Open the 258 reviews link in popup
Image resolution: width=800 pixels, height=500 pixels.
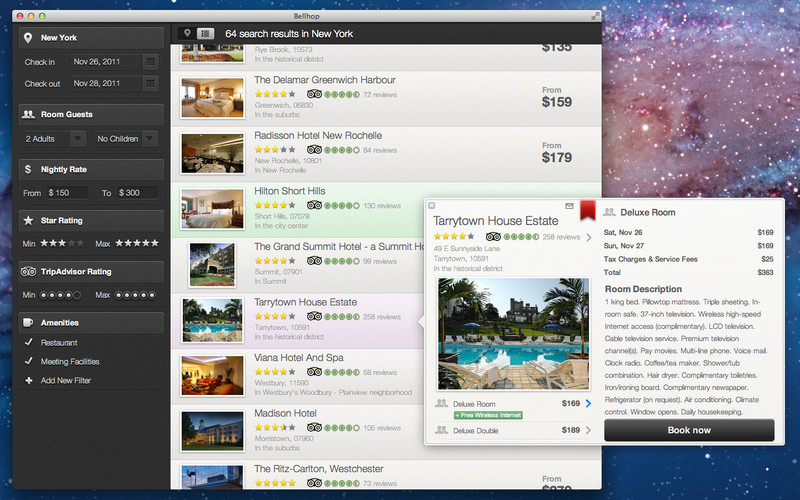[x=561, y=237]
